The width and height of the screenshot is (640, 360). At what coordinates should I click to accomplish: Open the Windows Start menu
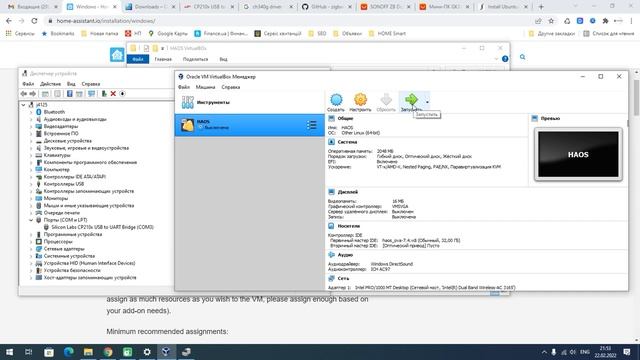pos(9,352)
